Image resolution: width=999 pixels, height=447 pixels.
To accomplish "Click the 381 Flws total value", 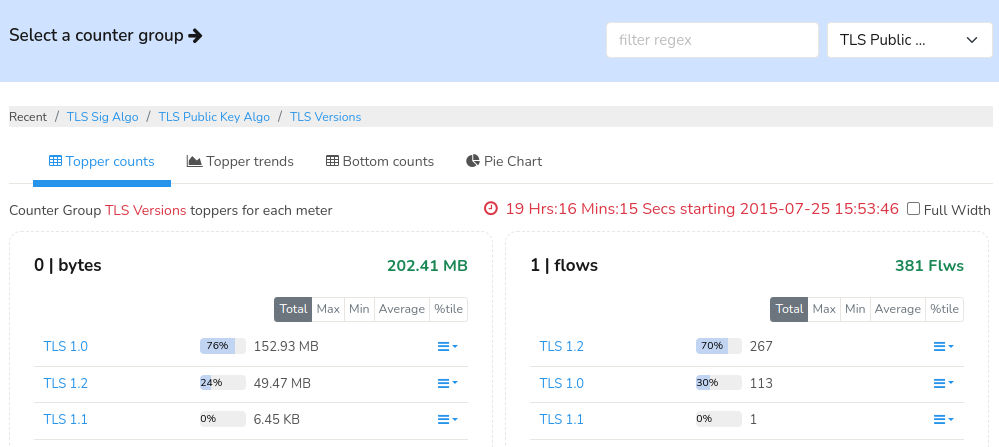I will pyautogui.click(x=930, y=266).
